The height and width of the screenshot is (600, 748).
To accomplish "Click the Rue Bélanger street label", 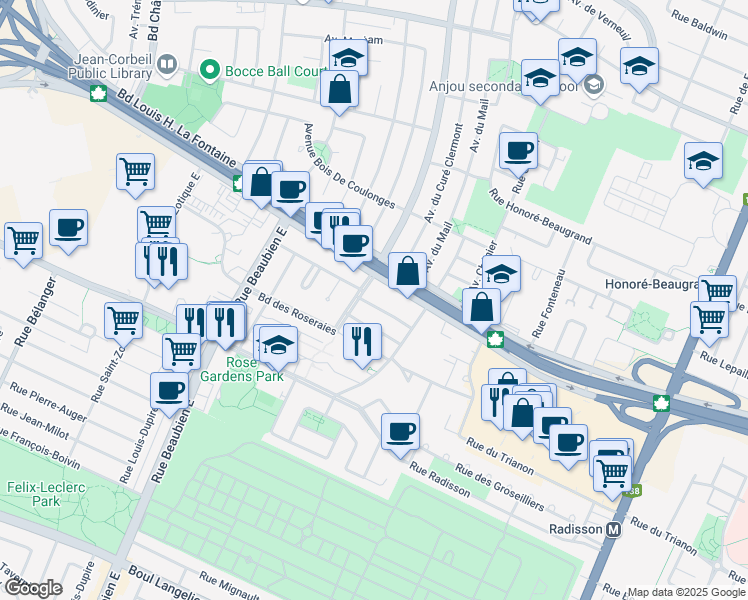I will 35,312.
